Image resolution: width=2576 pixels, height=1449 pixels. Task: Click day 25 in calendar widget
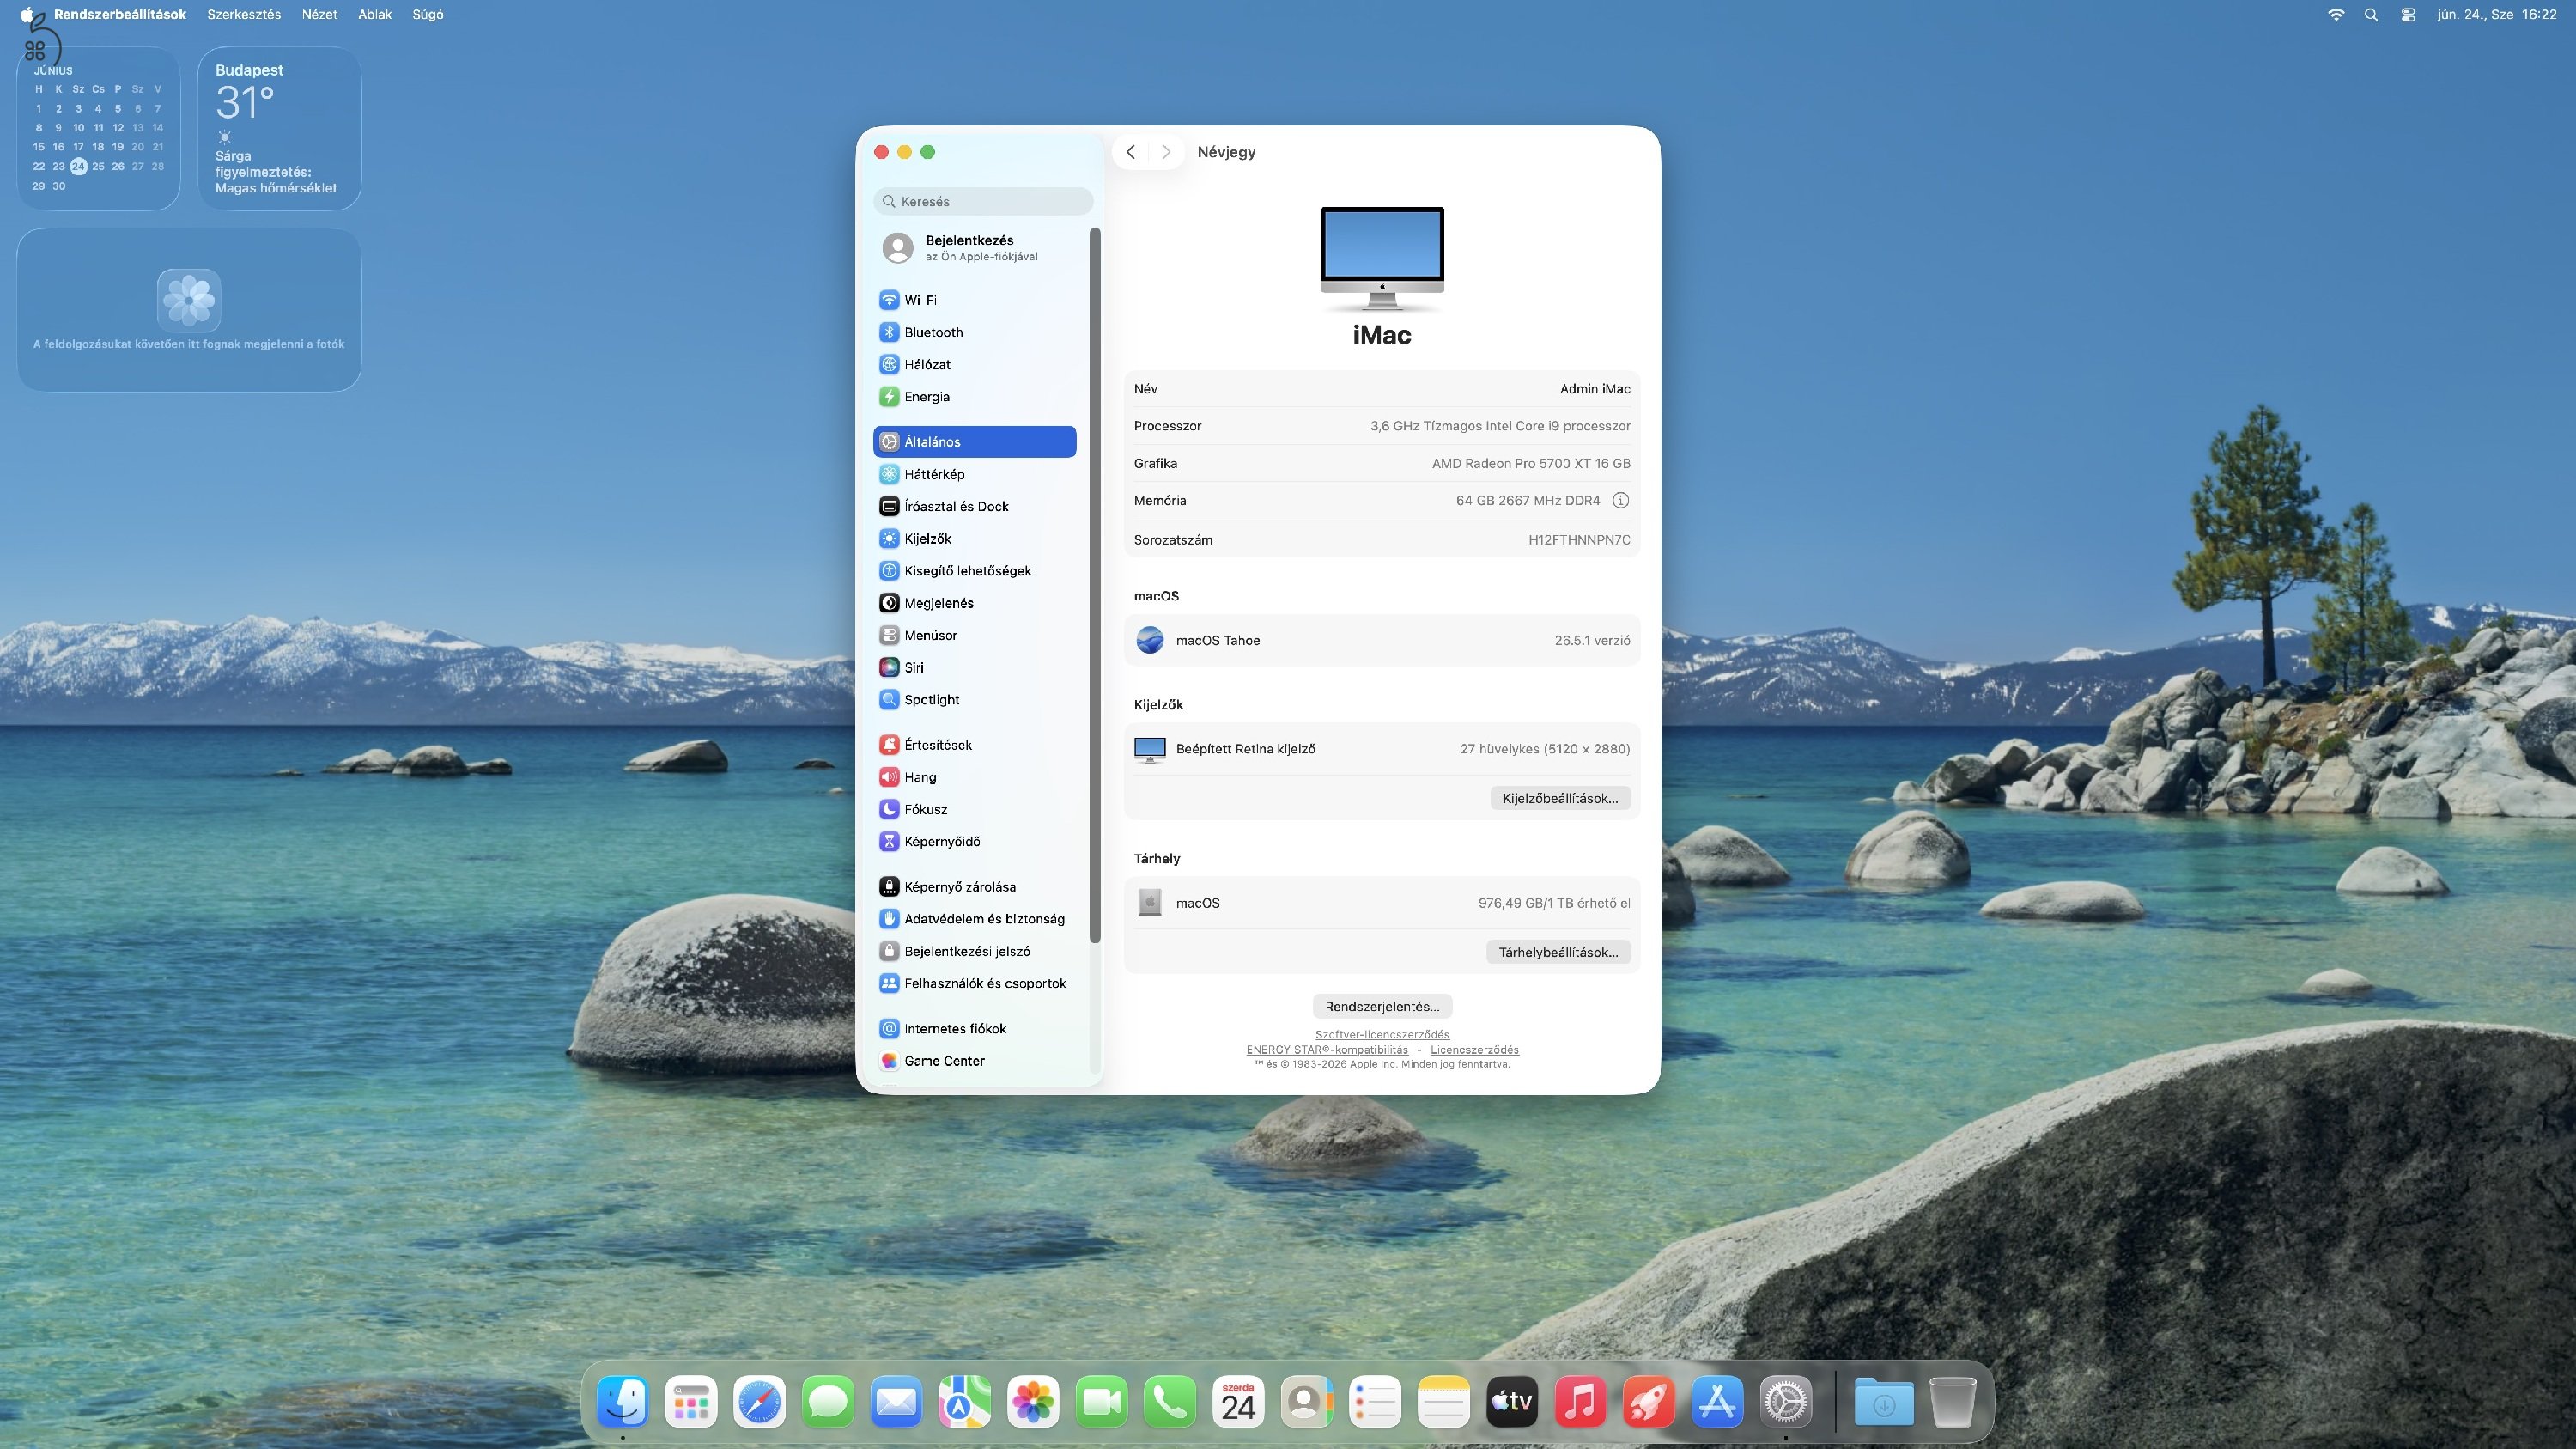(98, 166)
